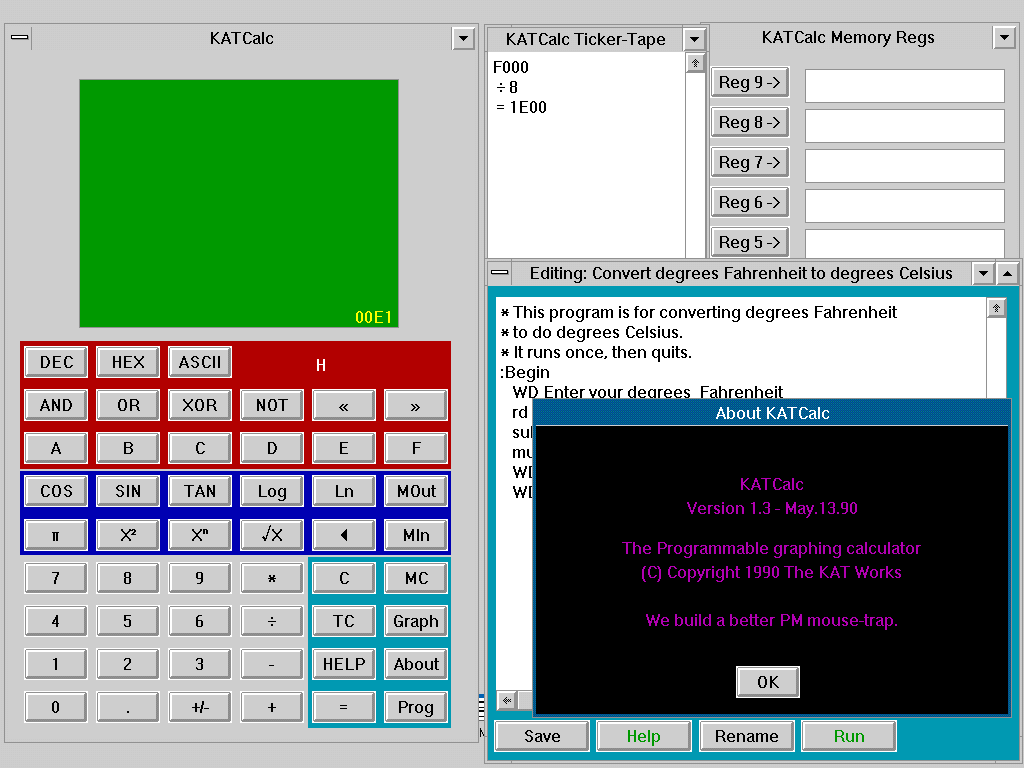Open the Prog programming key

[416, 707]
